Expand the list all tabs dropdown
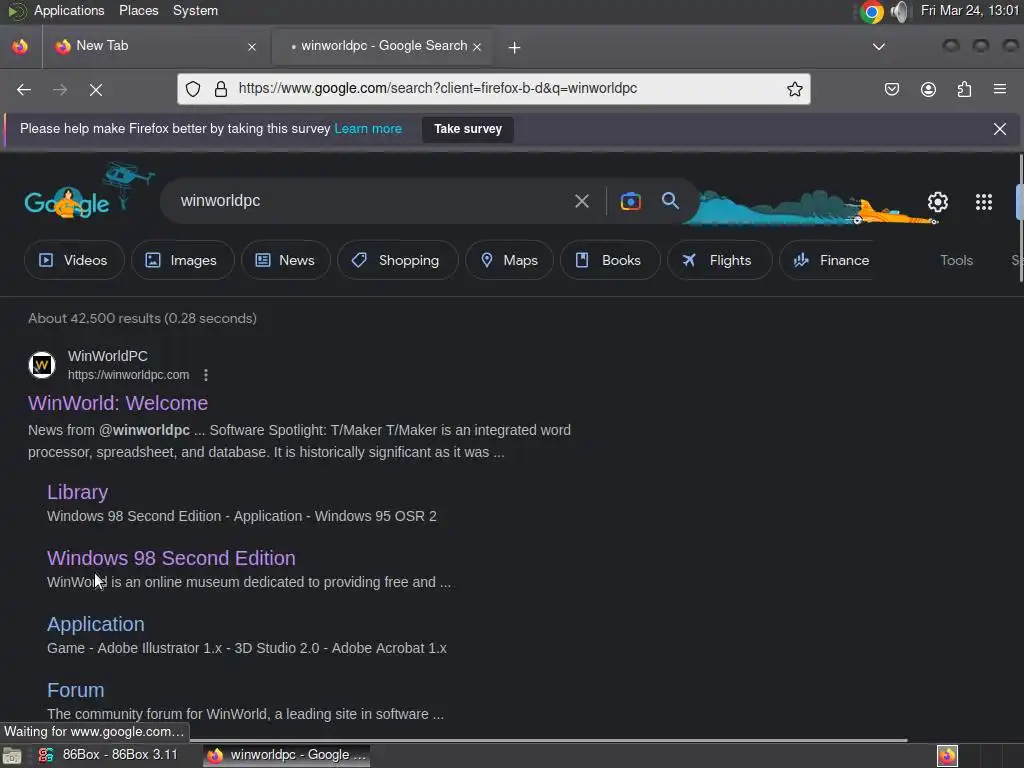Viewport: 1024px width, 768px height. pyautogui.click(x=879, y=47)
